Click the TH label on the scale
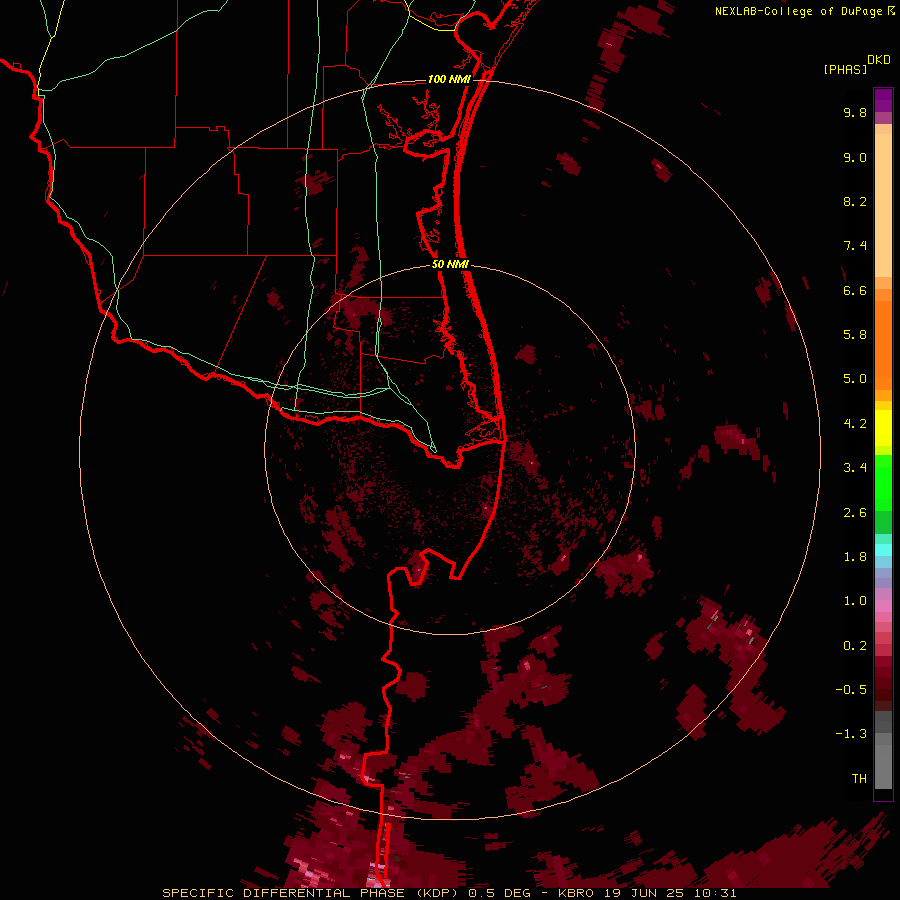This screenshot has height=900, width=900. coord(859,779)
